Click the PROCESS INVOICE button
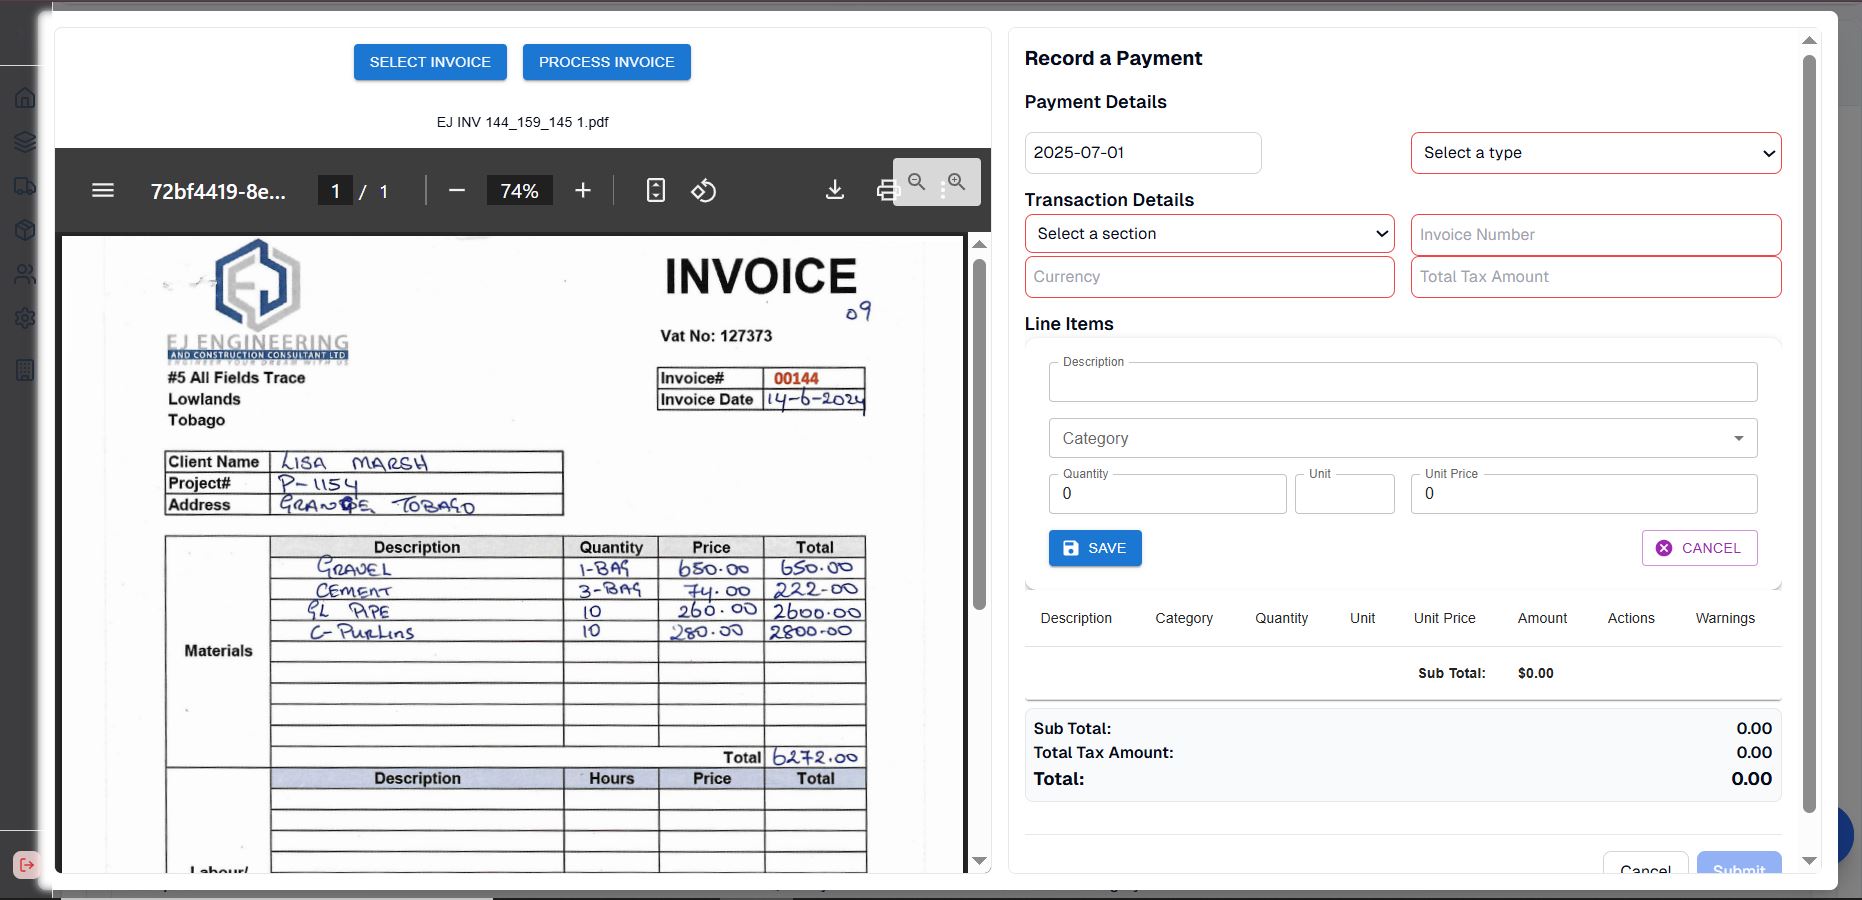The width and height of the screenshot is (1862, 900). click(606, 61)
